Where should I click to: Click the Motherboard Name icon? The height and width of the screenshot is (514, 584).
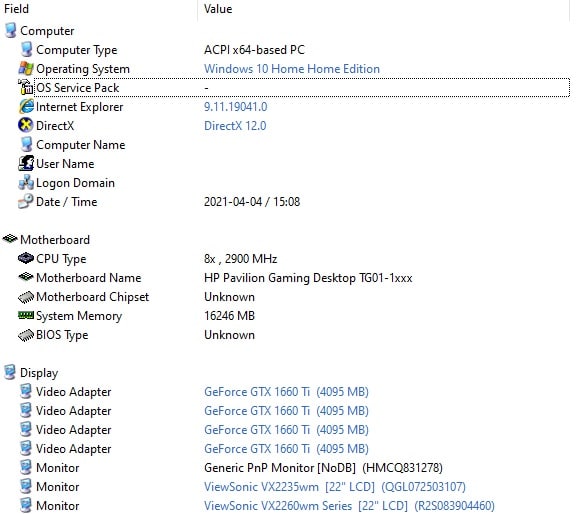coord(26,277)
